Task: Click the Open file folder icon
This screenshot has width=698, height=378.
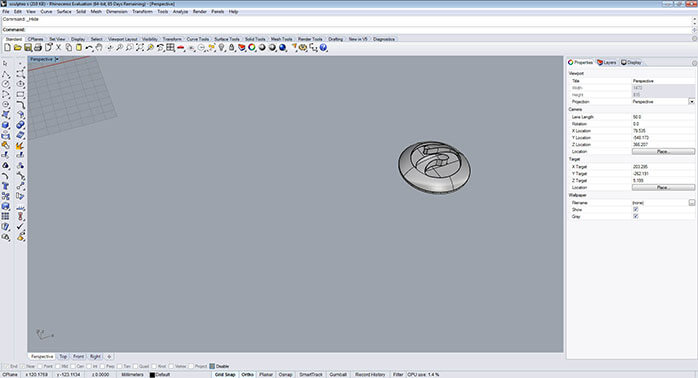Action: [17, 48]
